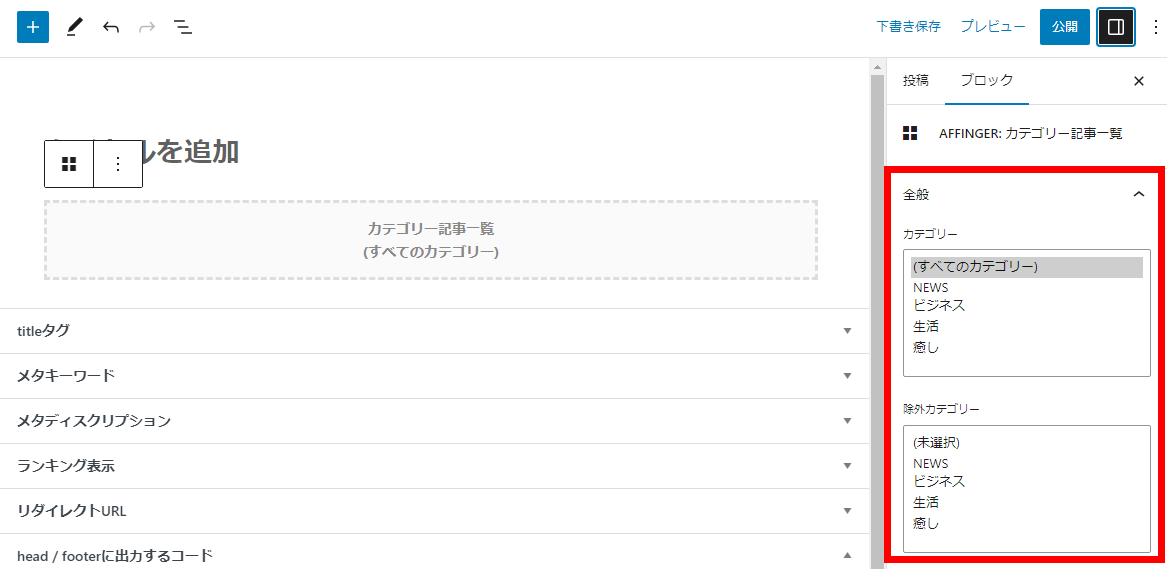The height and width of the screenshot is (569, 1167).
Task: Click the 下書き保存 link
Action: tap(908, 27)
